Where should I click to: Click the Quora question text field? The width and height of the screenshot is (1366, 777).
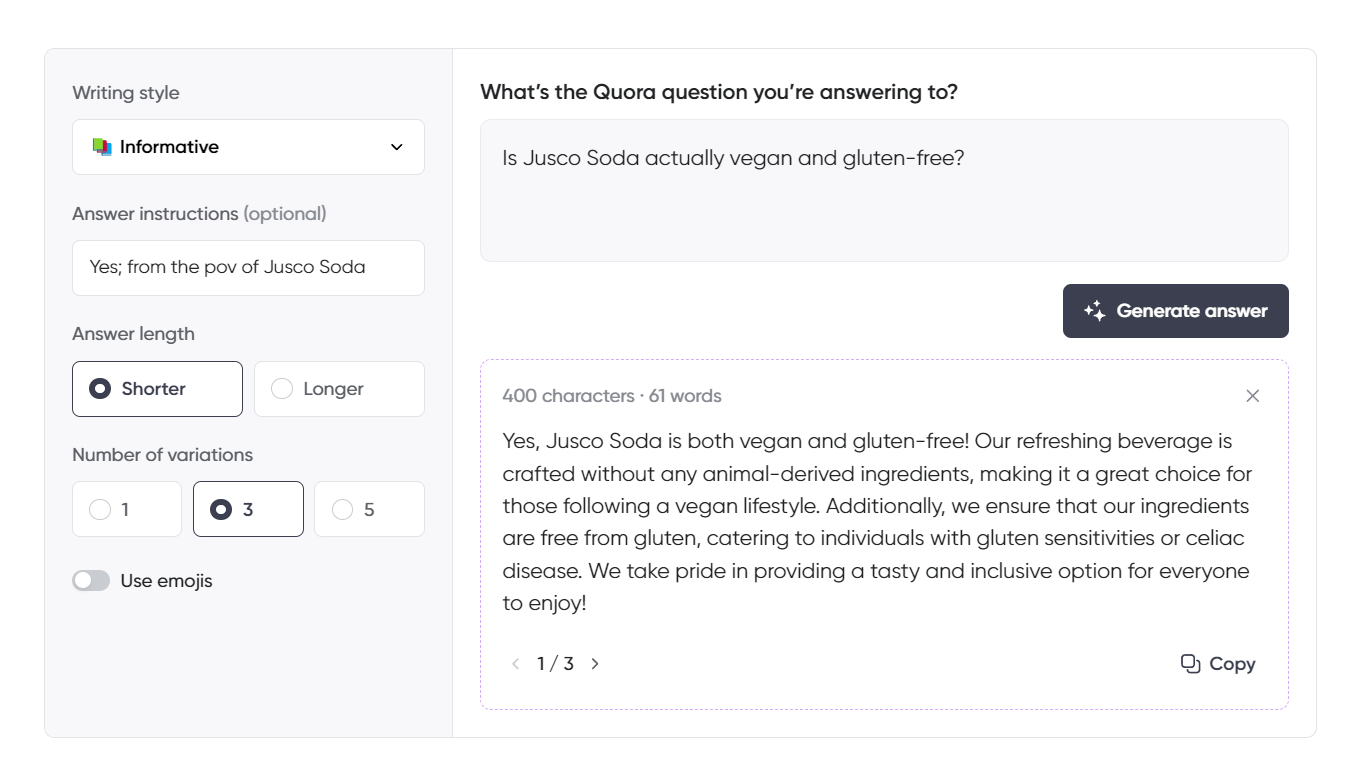[x=884, y=190]
